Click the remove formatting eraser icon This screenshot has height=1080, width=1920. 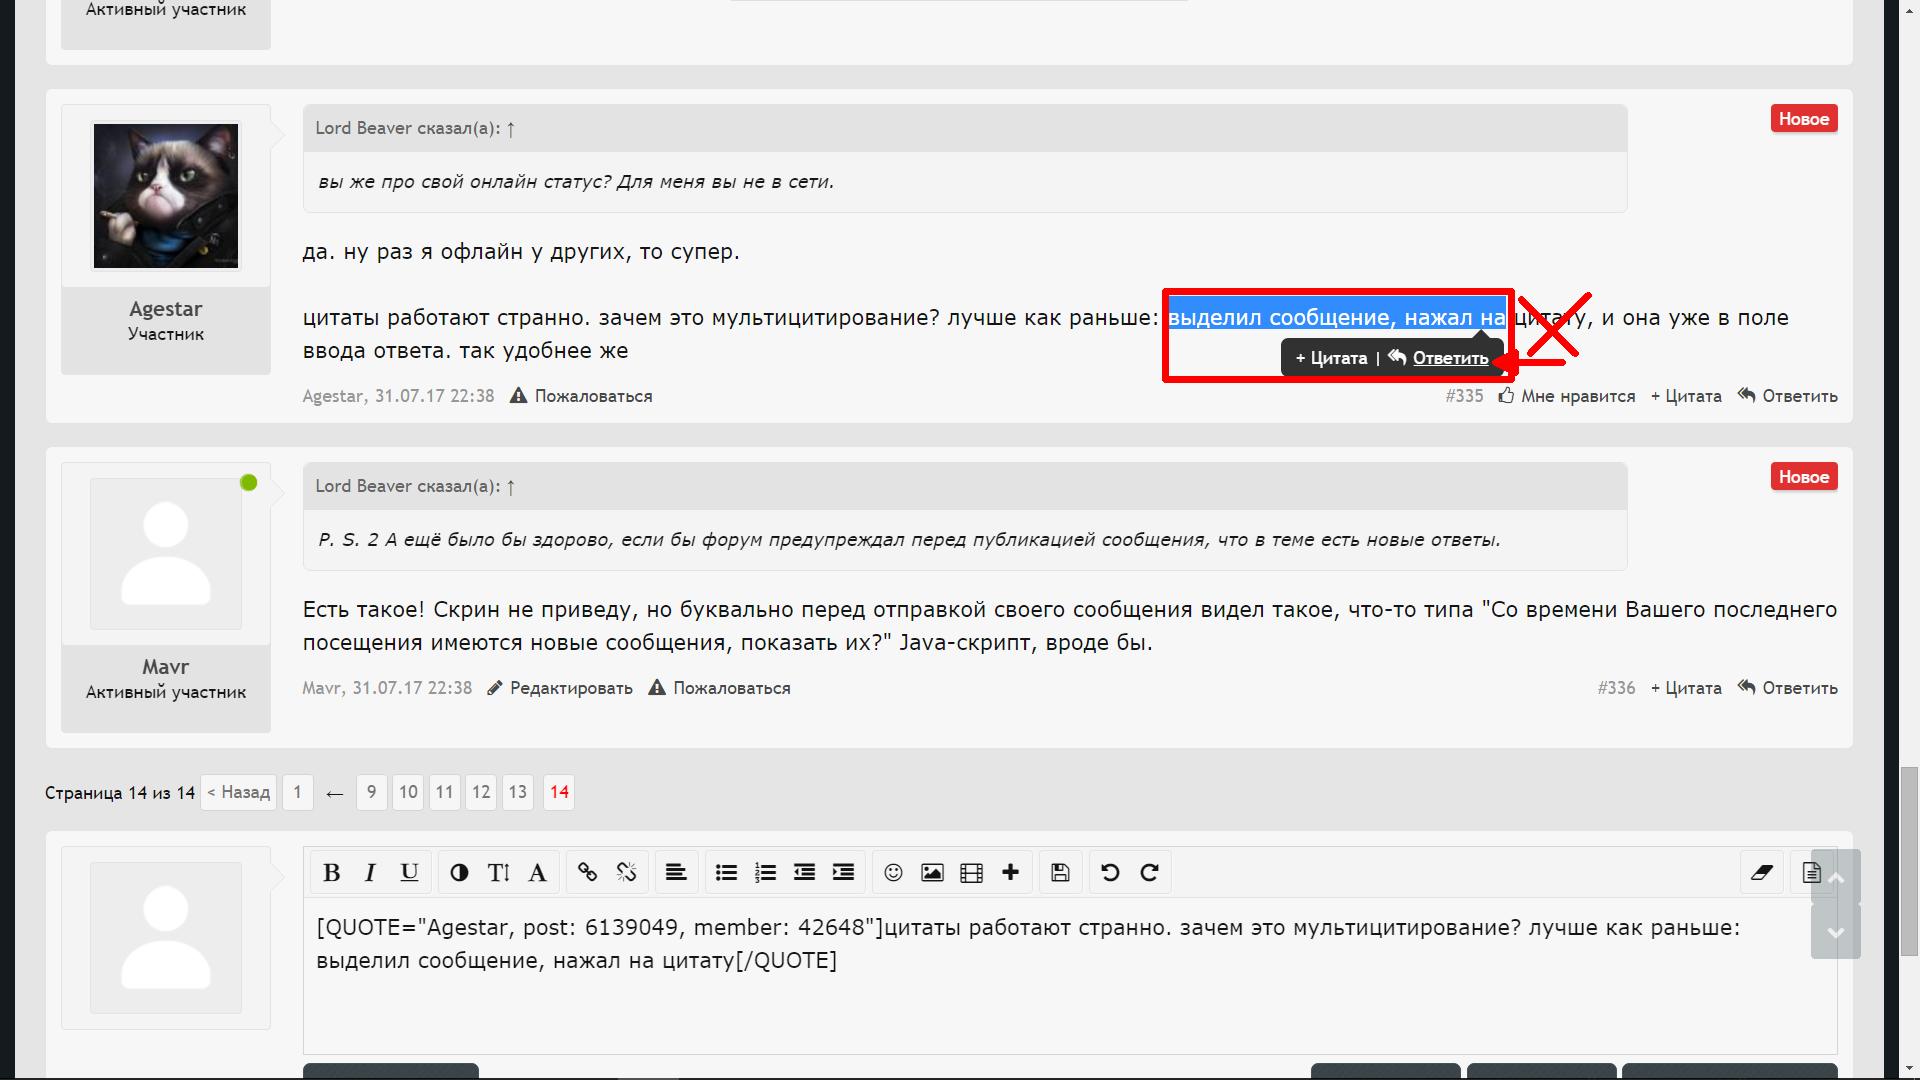[x=1762, y=873]
